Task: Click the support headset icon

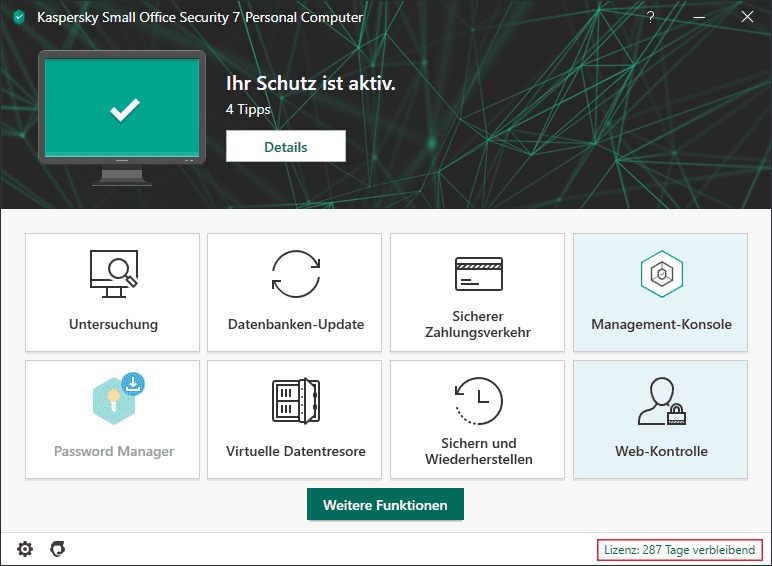Action: point(58,549)
